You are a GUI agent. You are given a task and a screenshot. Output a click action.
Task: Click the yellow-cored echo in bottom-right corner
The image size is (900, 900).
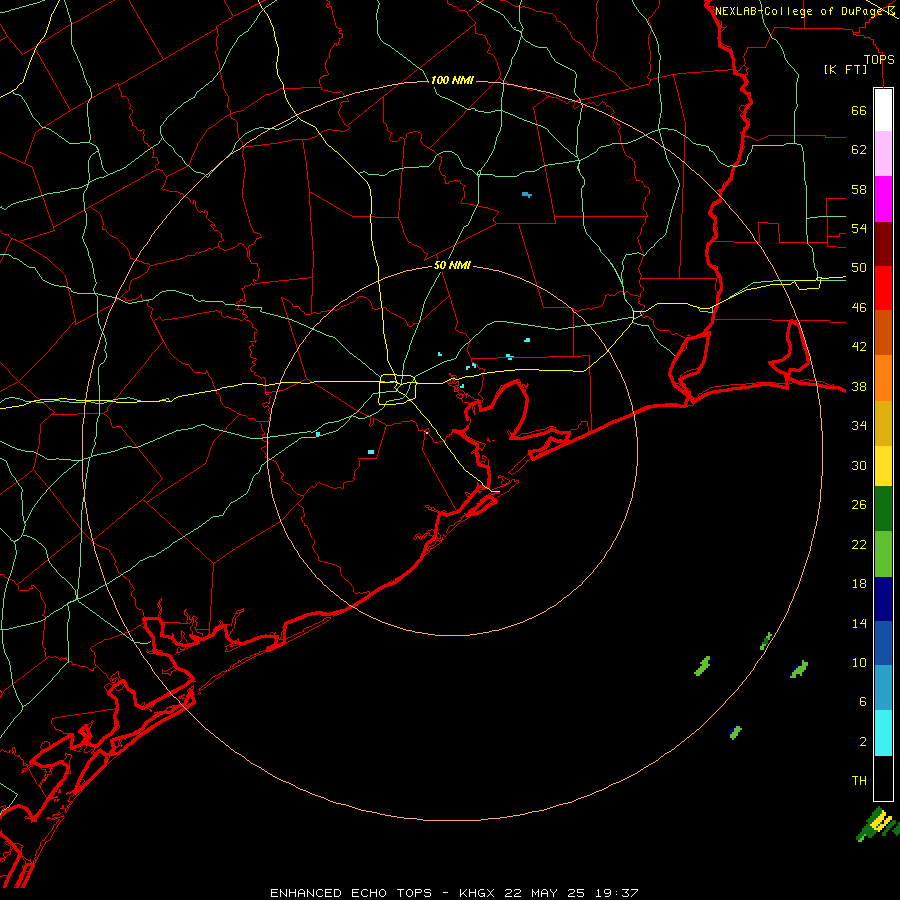878,824
